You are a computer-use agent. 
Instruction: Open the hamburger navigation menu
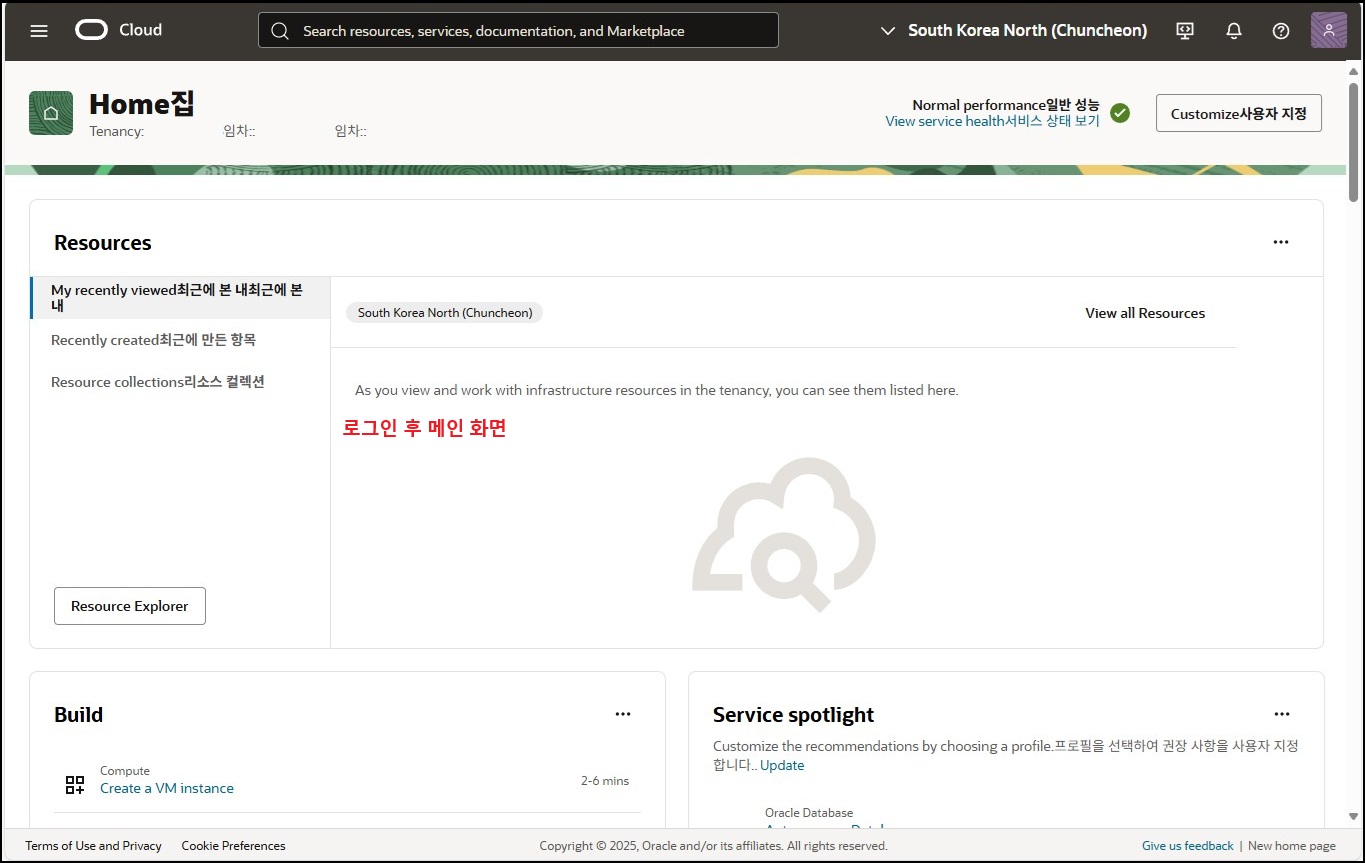pos(39,30)
